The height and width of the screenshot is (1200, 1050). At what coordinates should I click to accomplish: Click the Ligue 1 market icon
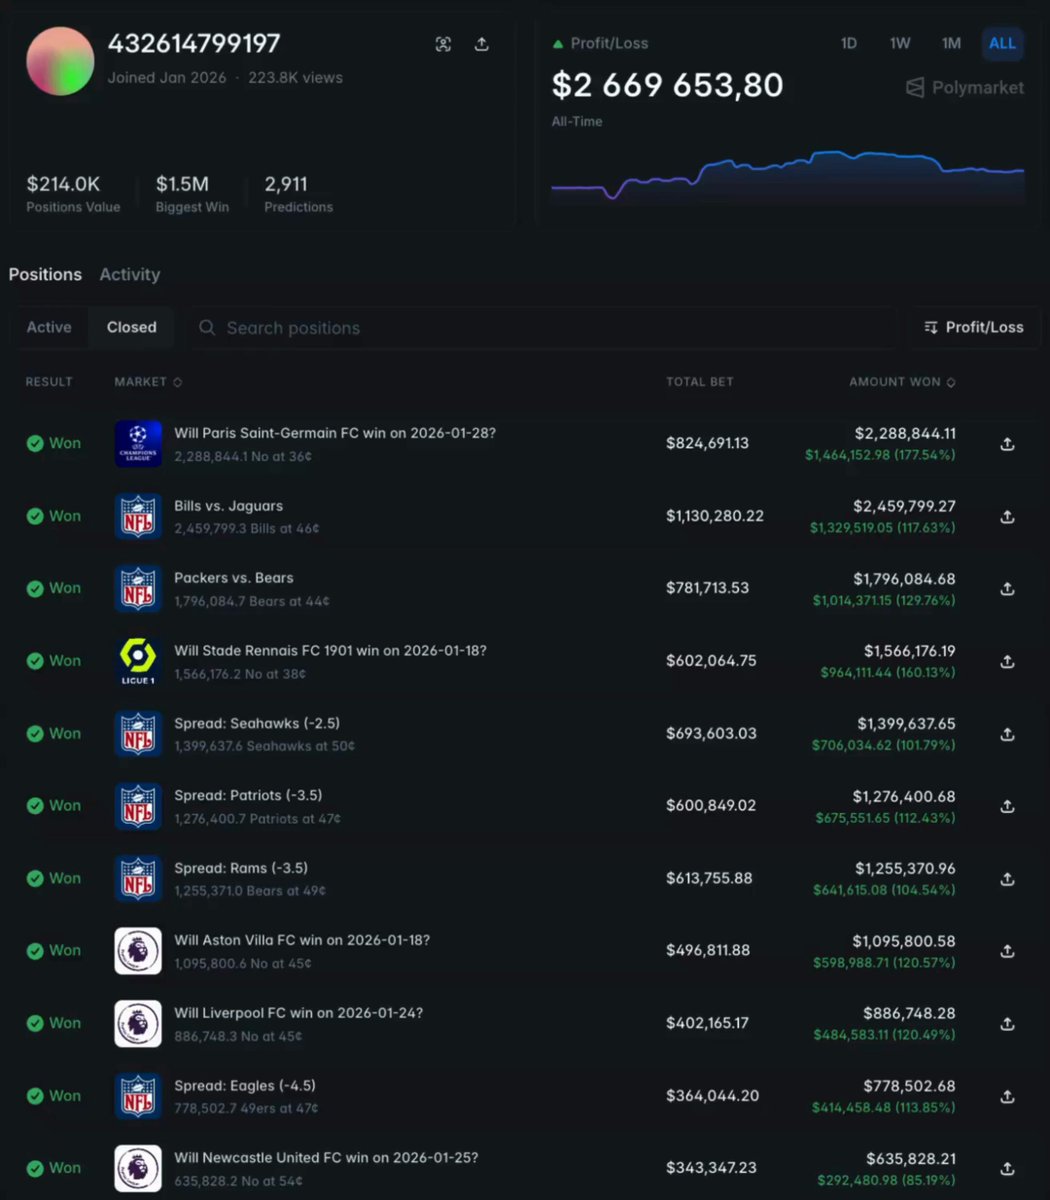coord(138,661)
